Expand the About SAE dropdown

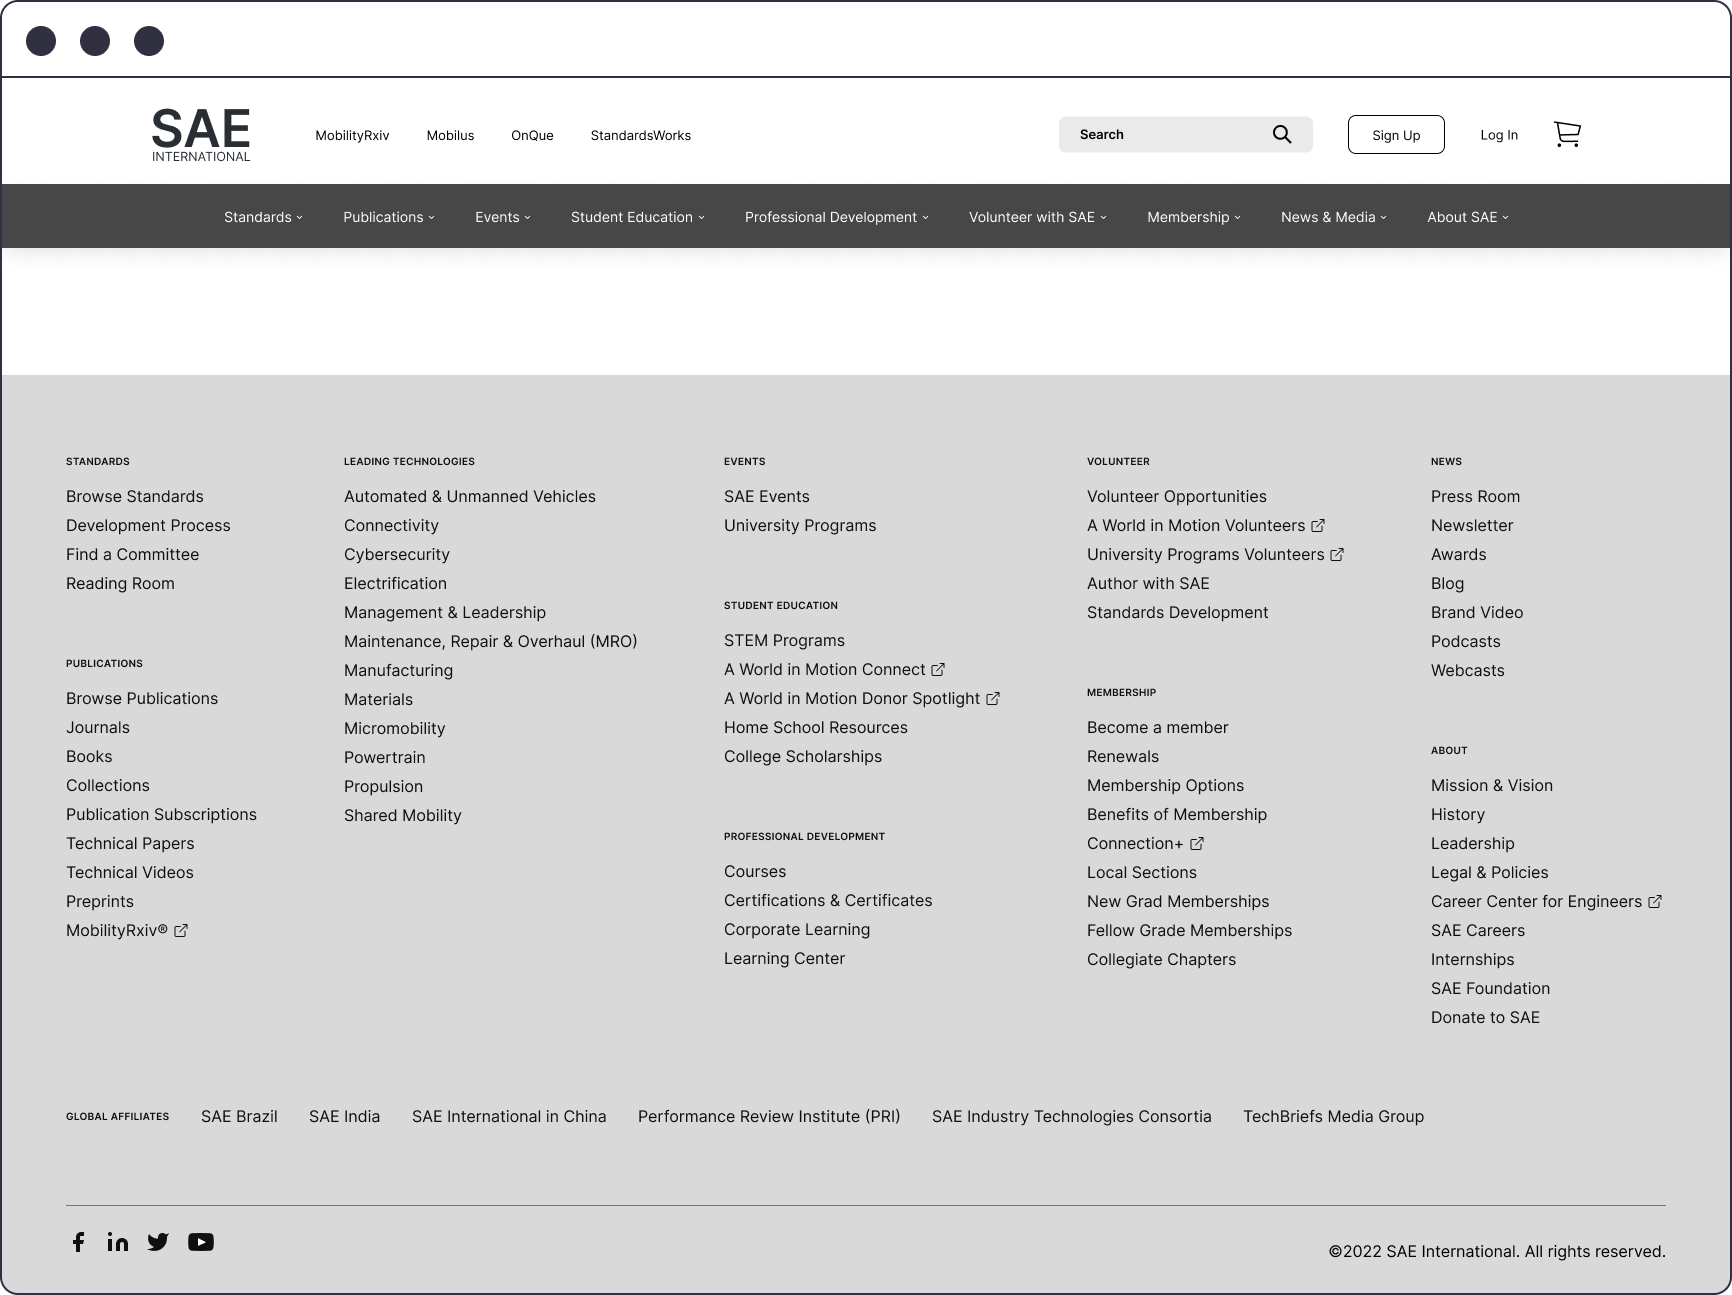(x=1468, y=217)
